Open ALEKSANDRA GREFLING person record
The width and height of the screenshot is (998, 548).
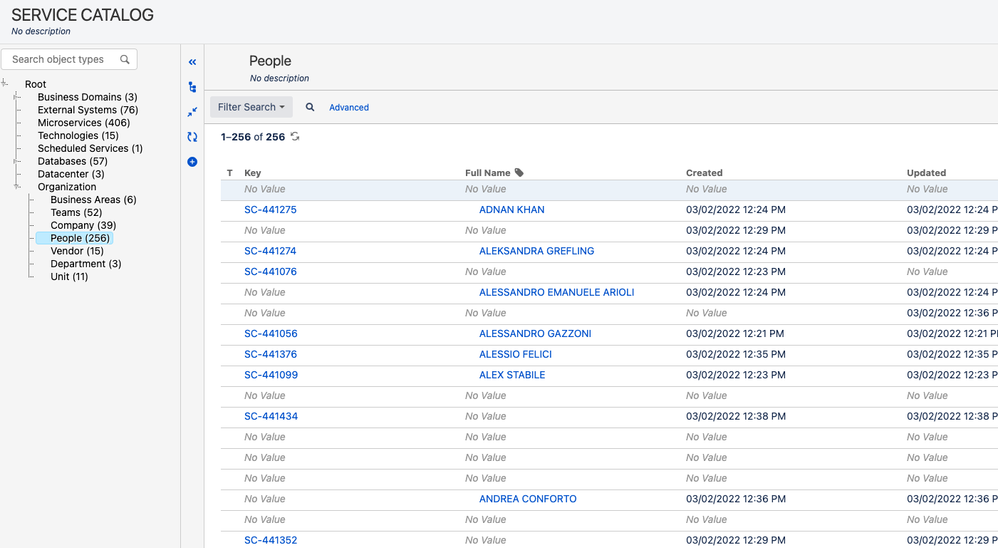pos(537,251)
